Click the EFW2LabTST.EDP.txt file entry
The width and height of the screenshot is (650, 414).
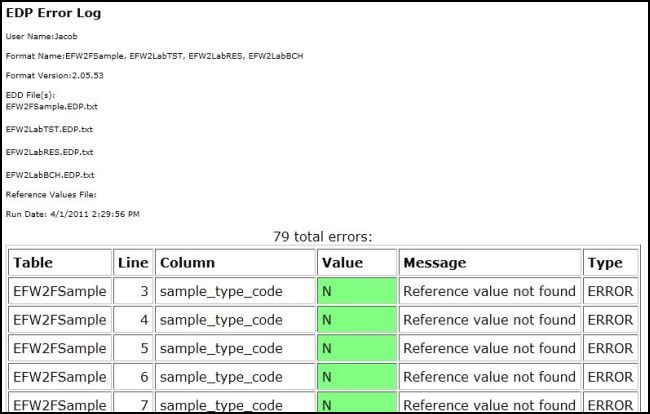click(49, 129)
